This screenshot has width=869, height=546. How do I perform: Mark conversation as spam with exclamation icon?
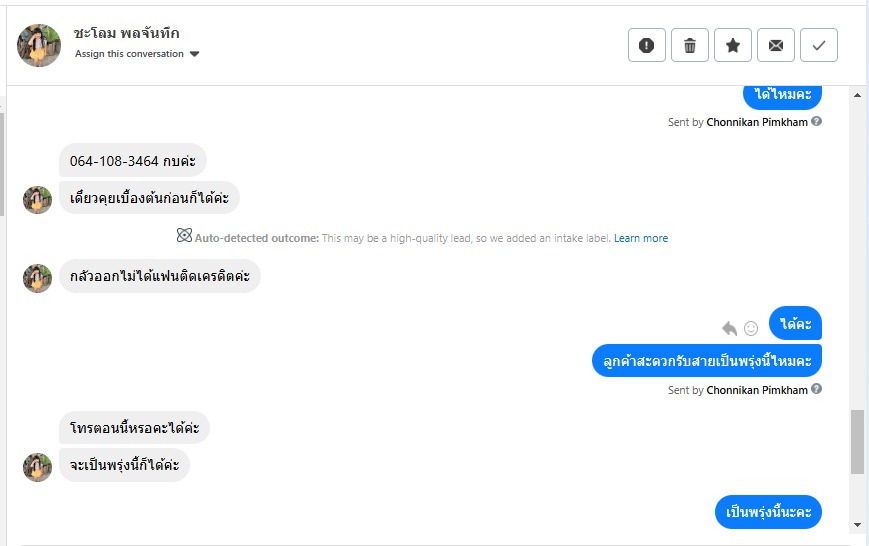[x=647, y=45]
